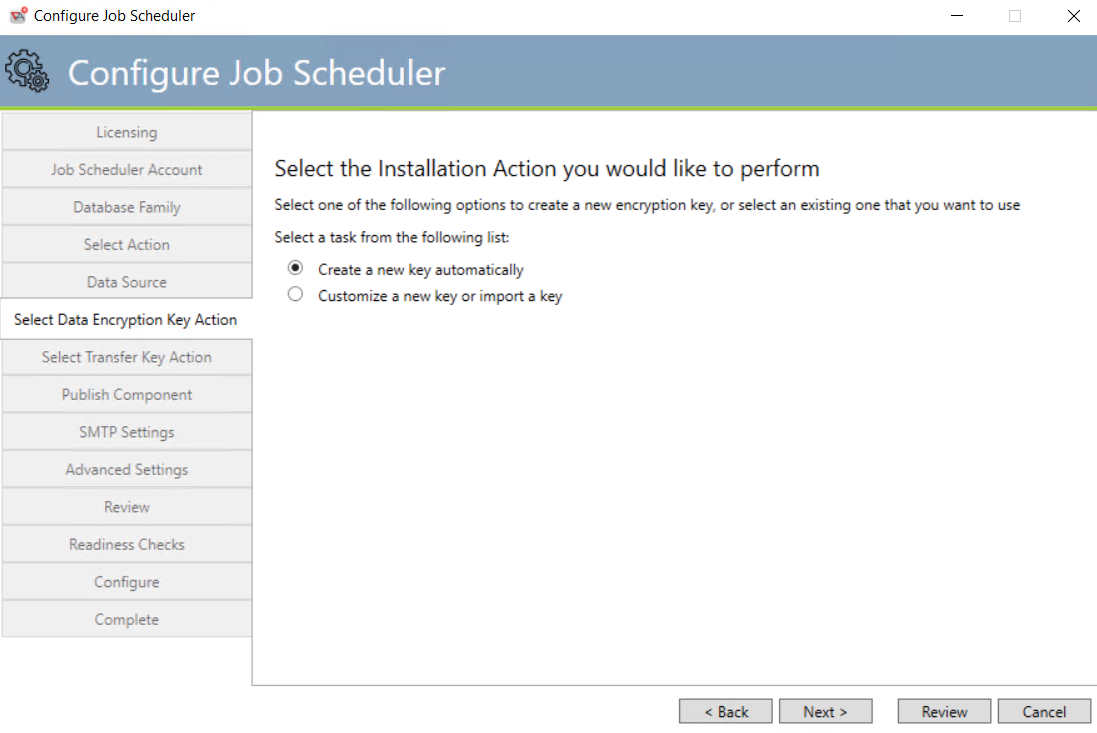Image resolution: width=1097 pixels, height=733 pixels.
Task: Click the Next button
Action: [x=826, y=711]
